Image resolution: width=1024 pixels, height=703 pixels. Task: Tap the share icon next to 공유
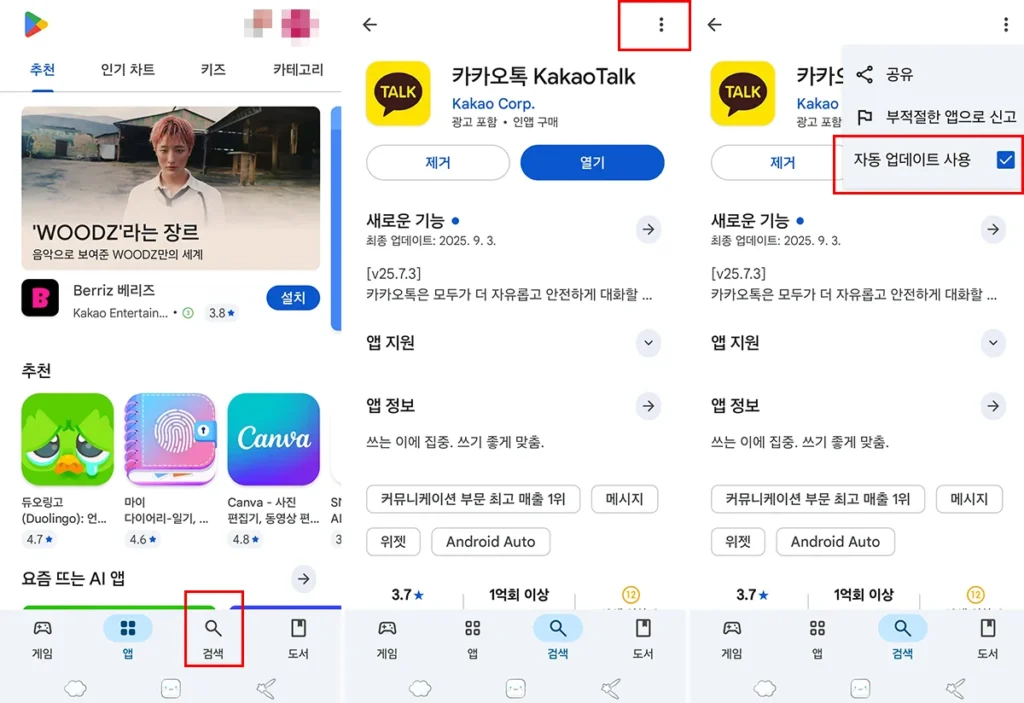pyautogui.click(x=865, y=74)
